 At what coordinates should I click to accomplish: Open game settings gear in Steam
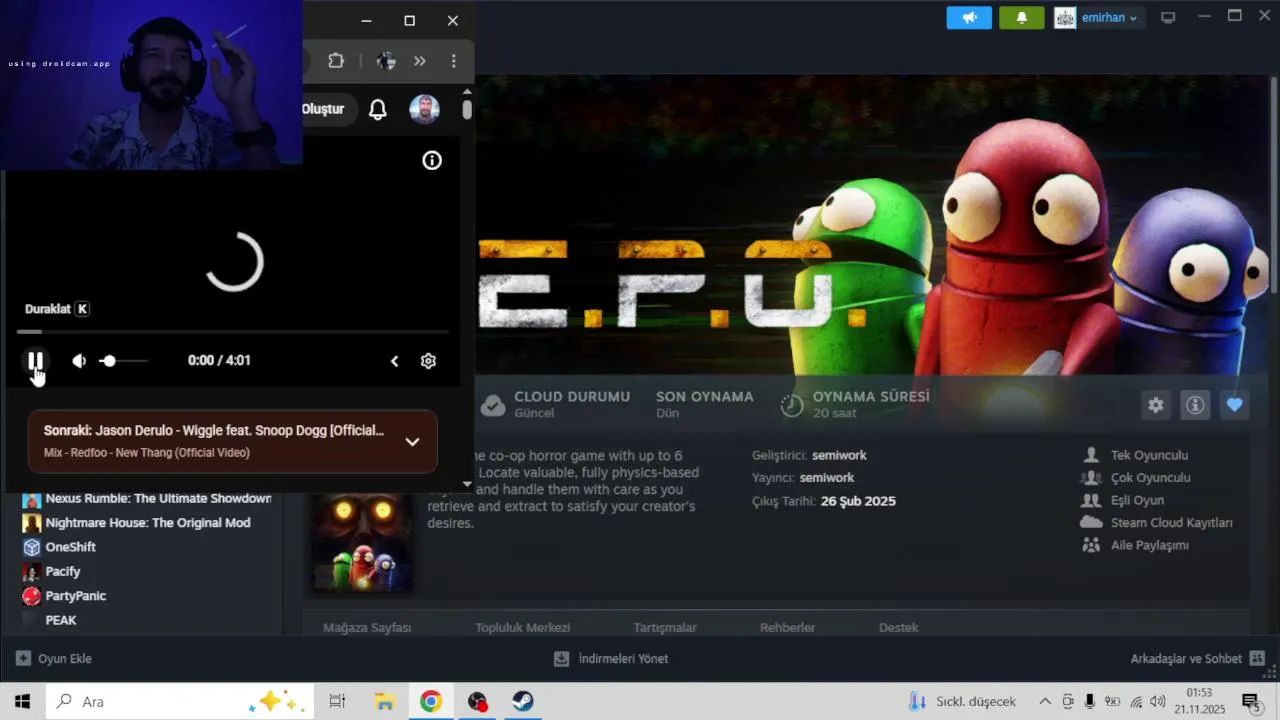pos(1156,405)
